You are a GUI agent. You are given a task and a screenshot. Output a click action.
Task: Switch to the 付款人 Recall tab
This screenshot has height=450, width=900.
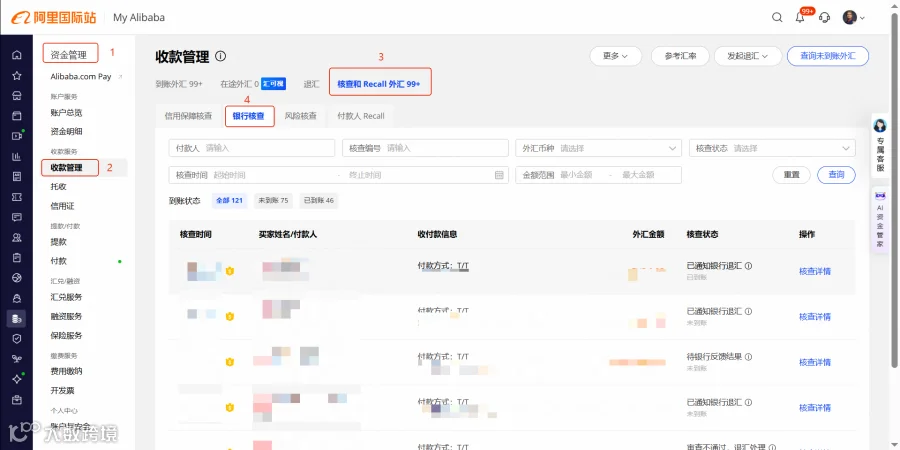point(361,116)
